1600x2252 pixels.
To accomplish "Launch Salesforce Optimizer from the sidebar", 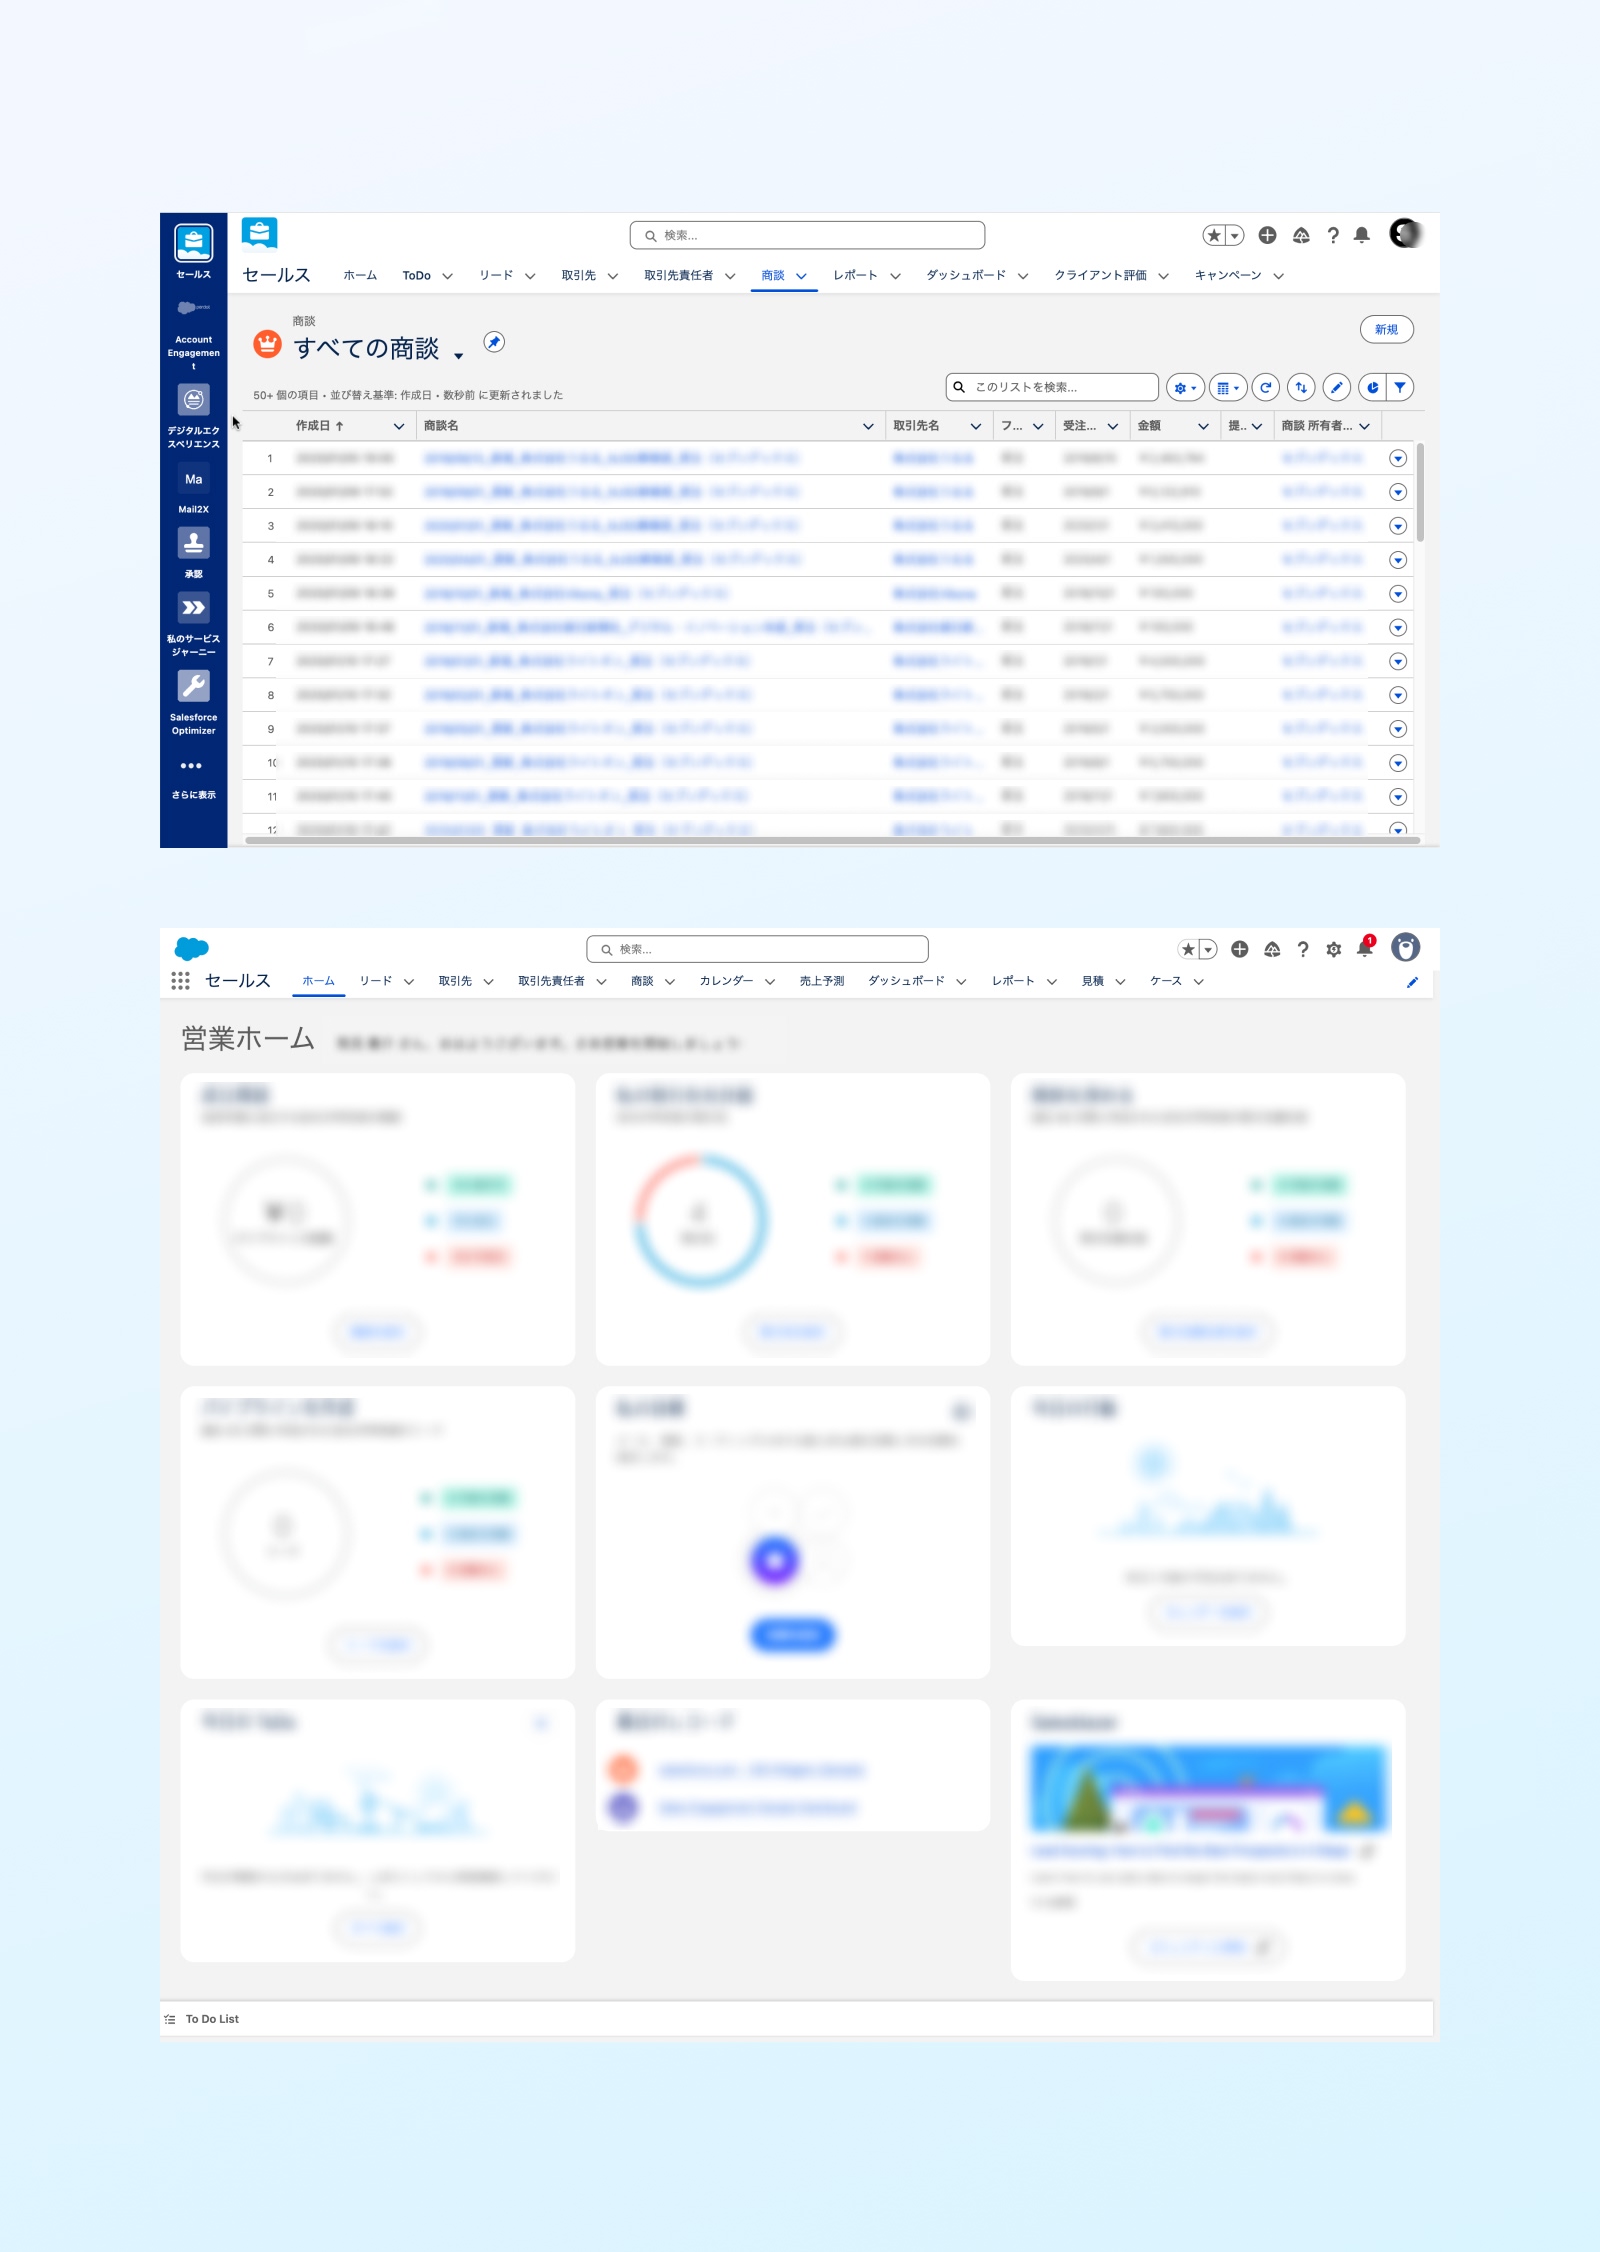I will pos(193,702).
